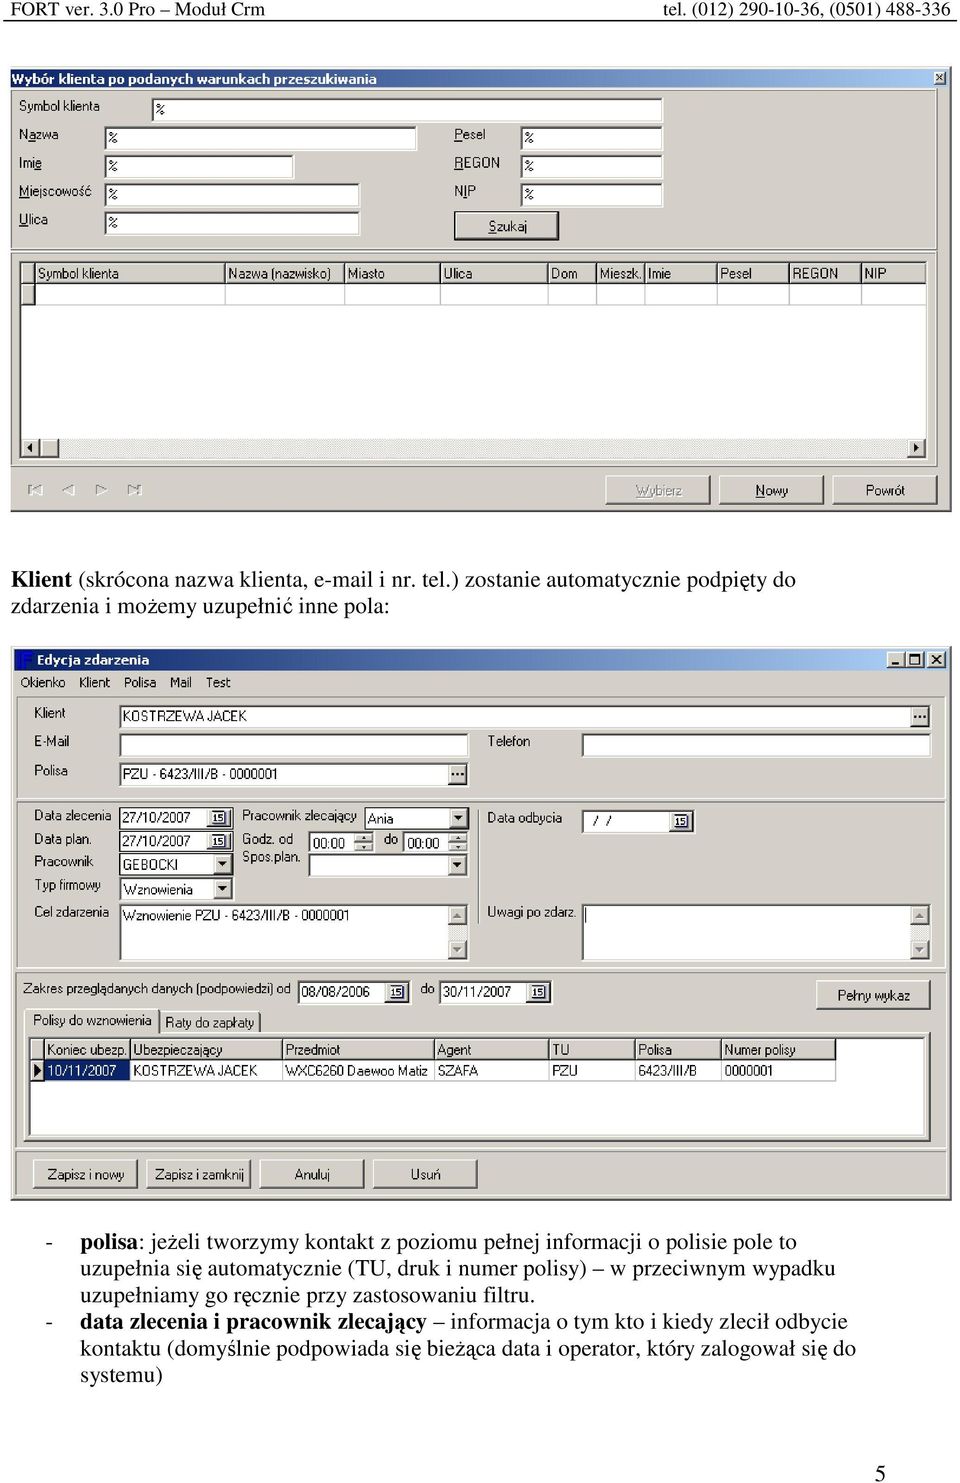The width and height of the screenshot is (960, 1483).
Task: Click the Imię search field
Action: point(199,166)
